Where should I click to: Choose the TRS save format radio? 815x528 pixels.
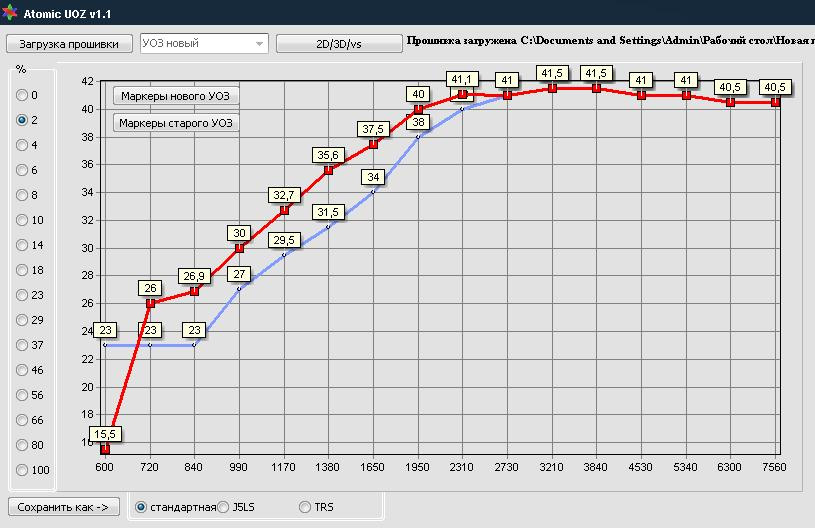pos(305,507)
